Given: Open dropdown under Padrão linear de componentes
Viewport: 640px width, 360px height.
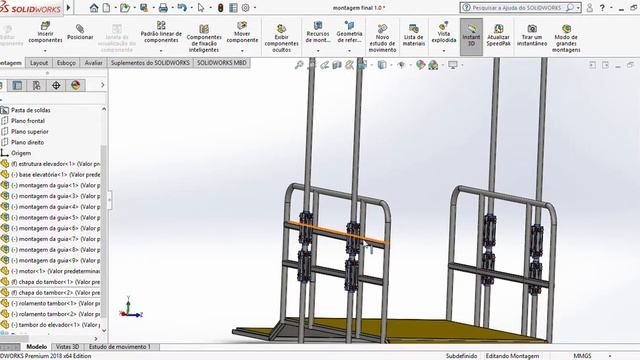Looking at the screenshot, I should point(161,51).
